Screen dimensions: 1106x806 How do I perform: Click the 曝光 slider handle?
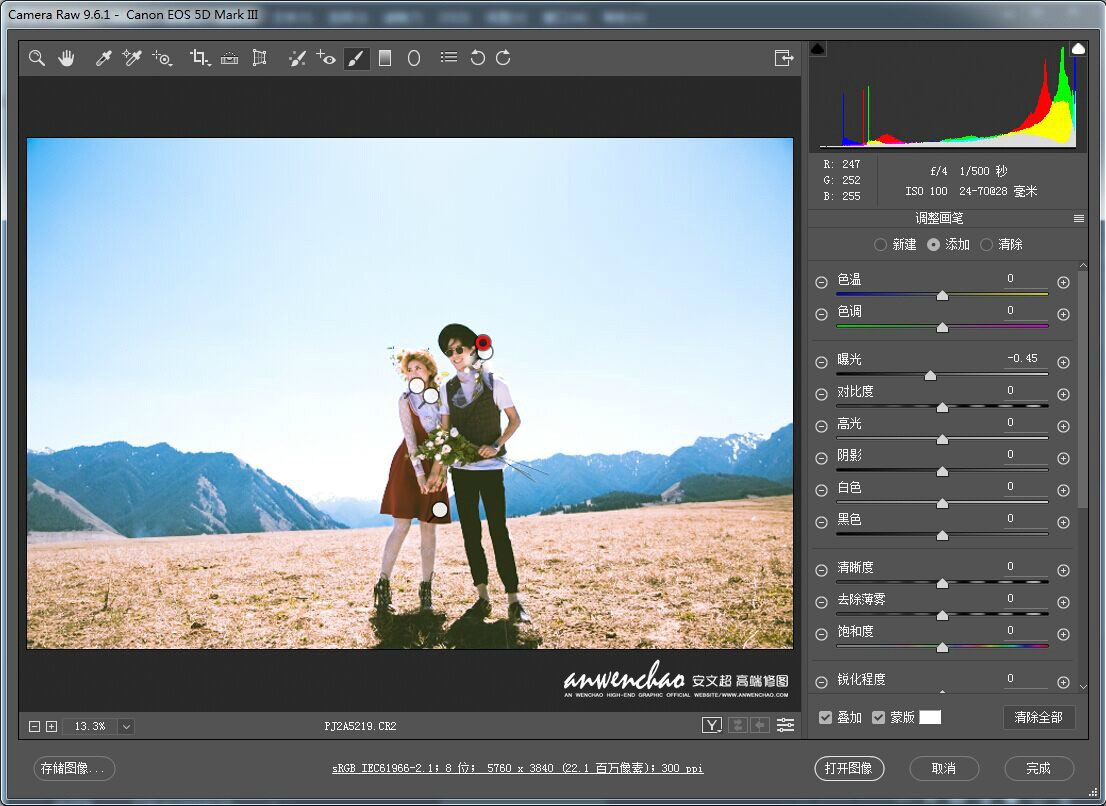(930, 376)
